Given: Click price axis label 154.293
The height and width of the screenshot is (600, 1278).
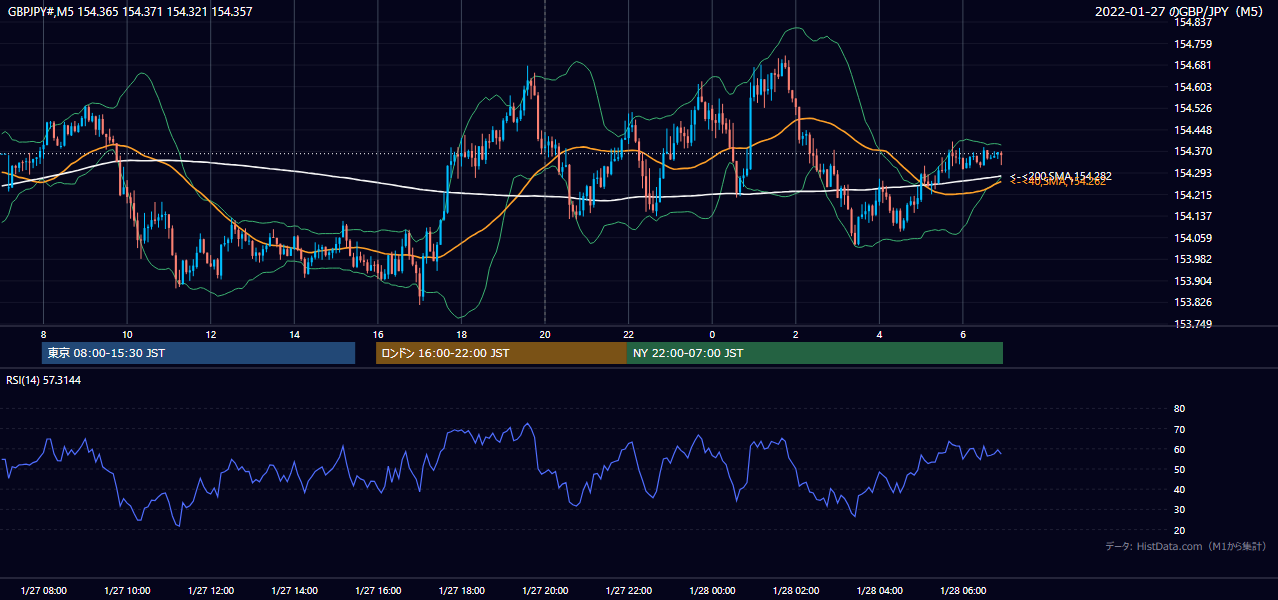Looking at the screenshot, I should pos(1194,173).
